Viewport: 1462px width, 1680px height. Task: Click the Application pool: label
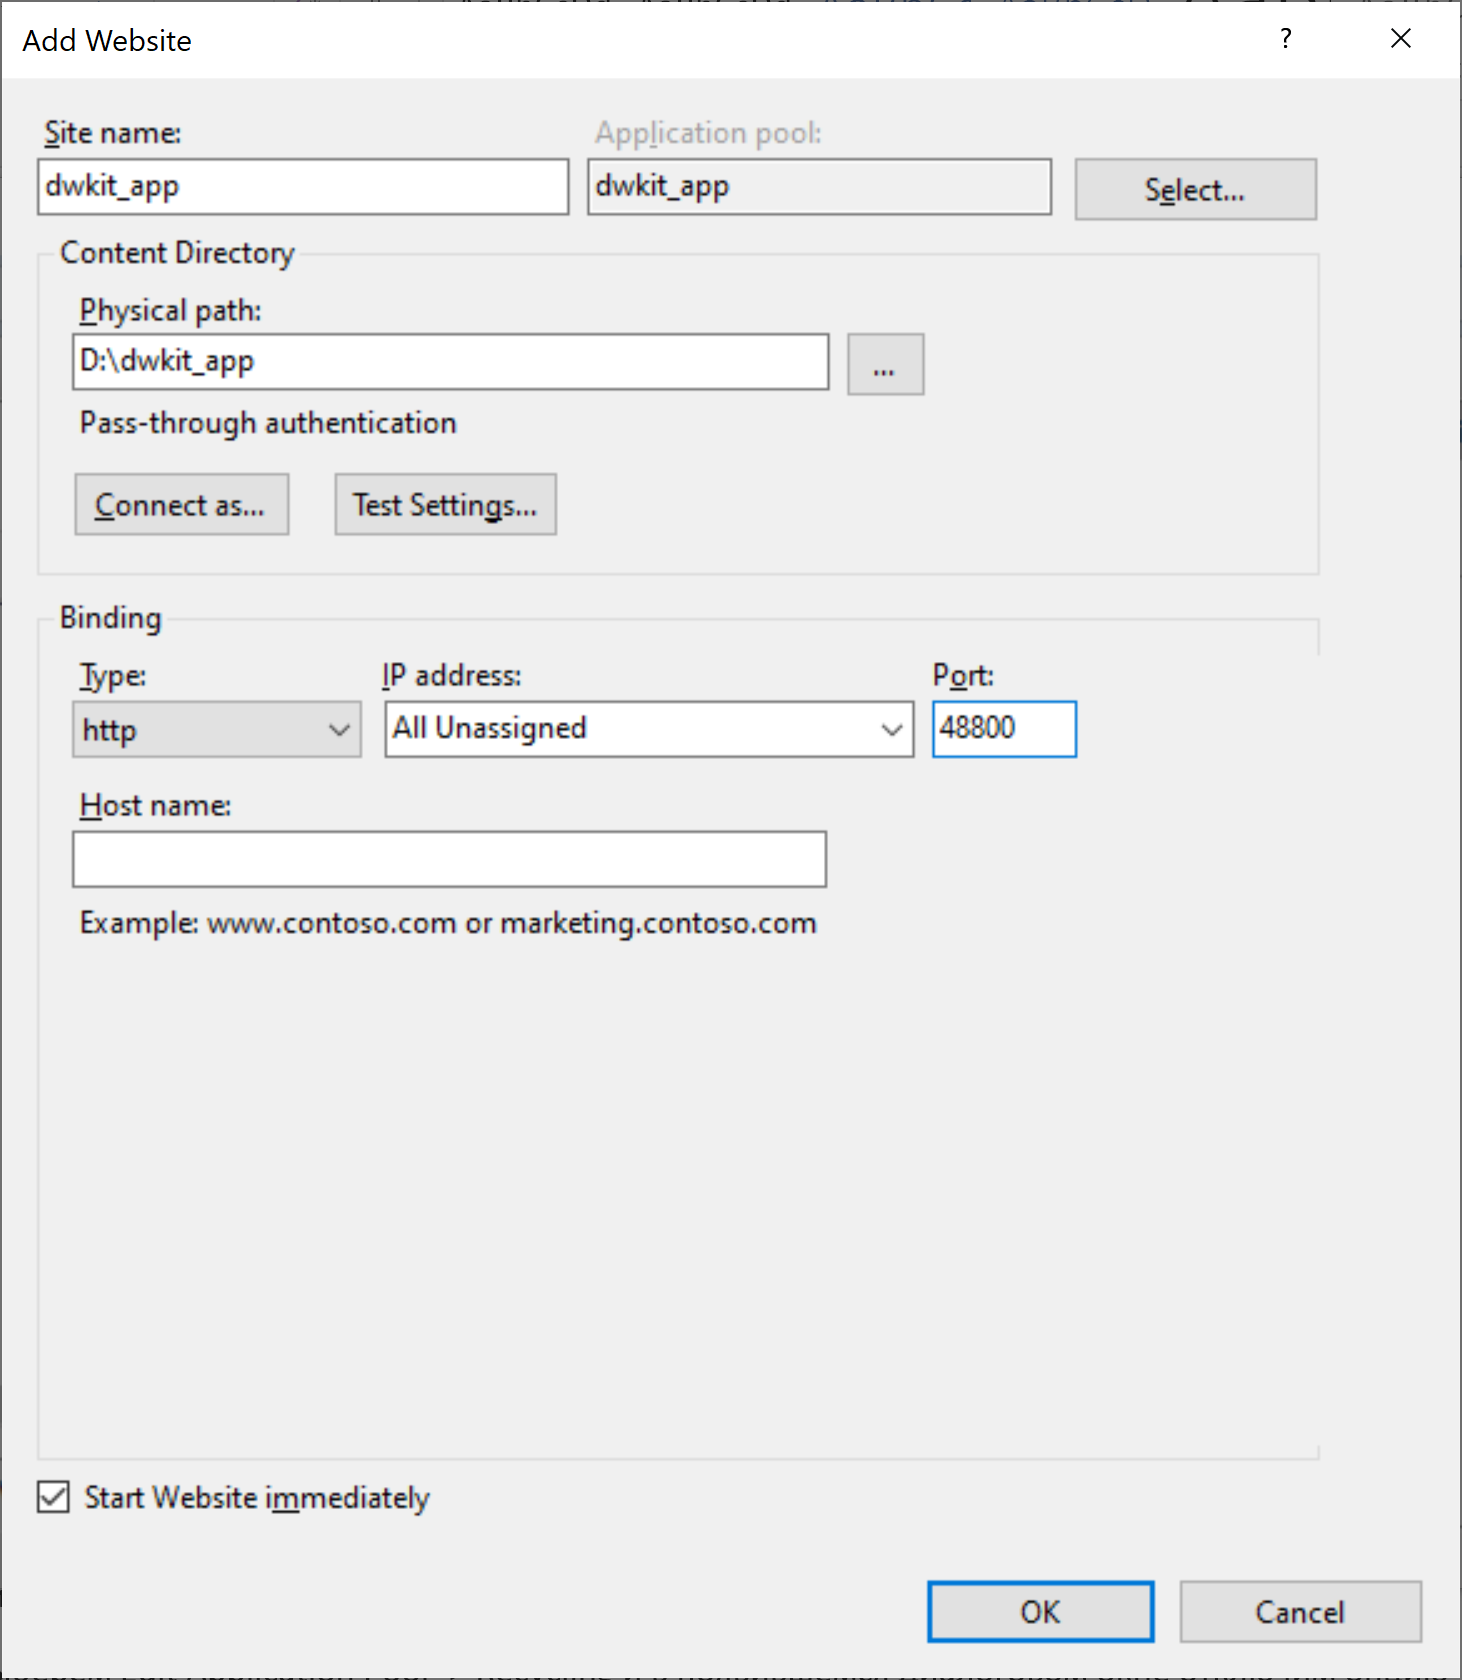click(708, 133)
